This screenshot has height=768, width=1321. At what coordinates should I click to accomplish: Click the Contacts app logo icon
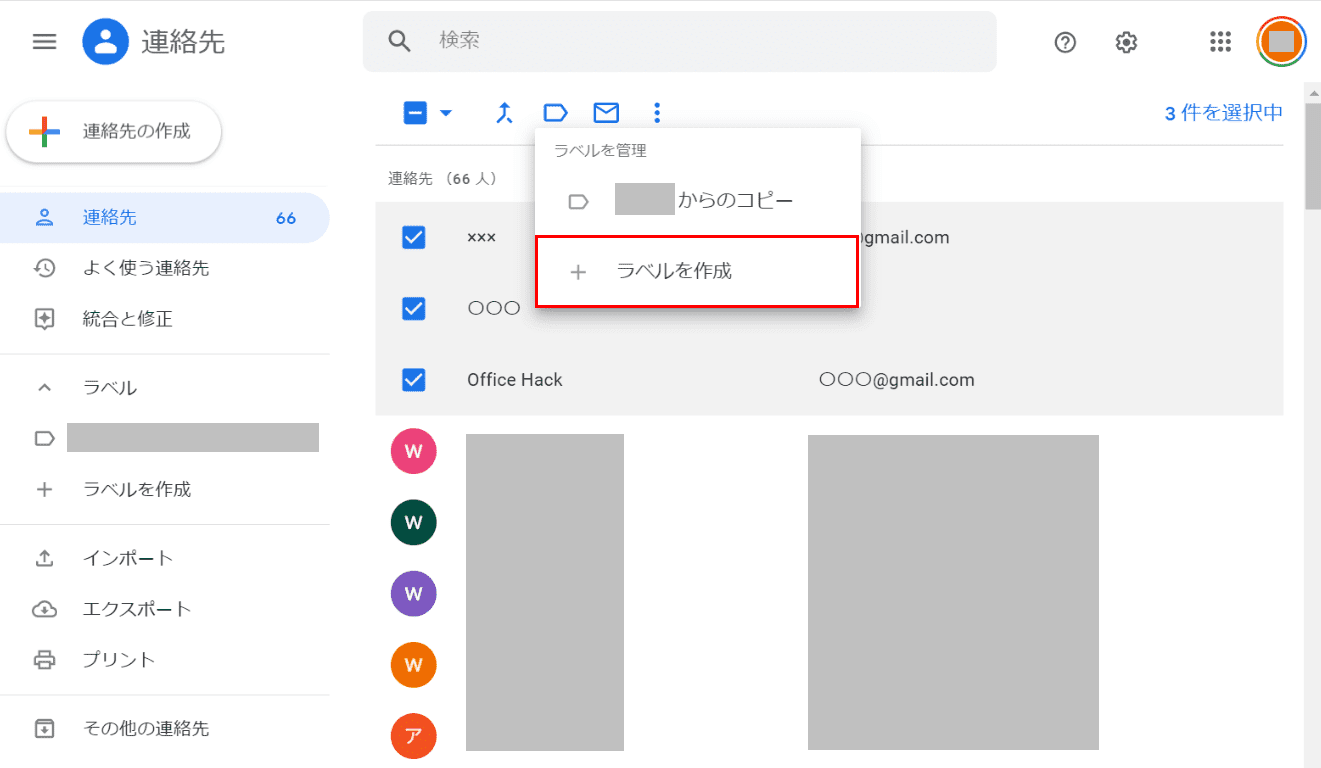tap(105, 41)
